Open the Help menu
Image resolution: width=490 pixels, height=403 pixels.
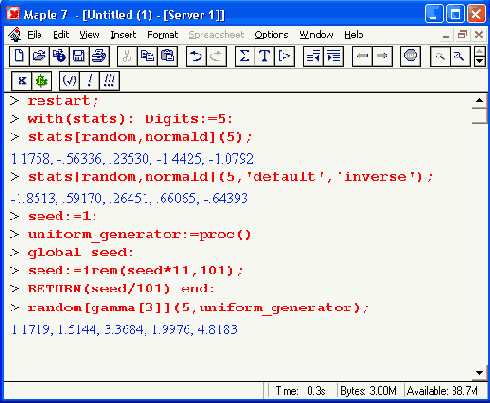[354, 35]
